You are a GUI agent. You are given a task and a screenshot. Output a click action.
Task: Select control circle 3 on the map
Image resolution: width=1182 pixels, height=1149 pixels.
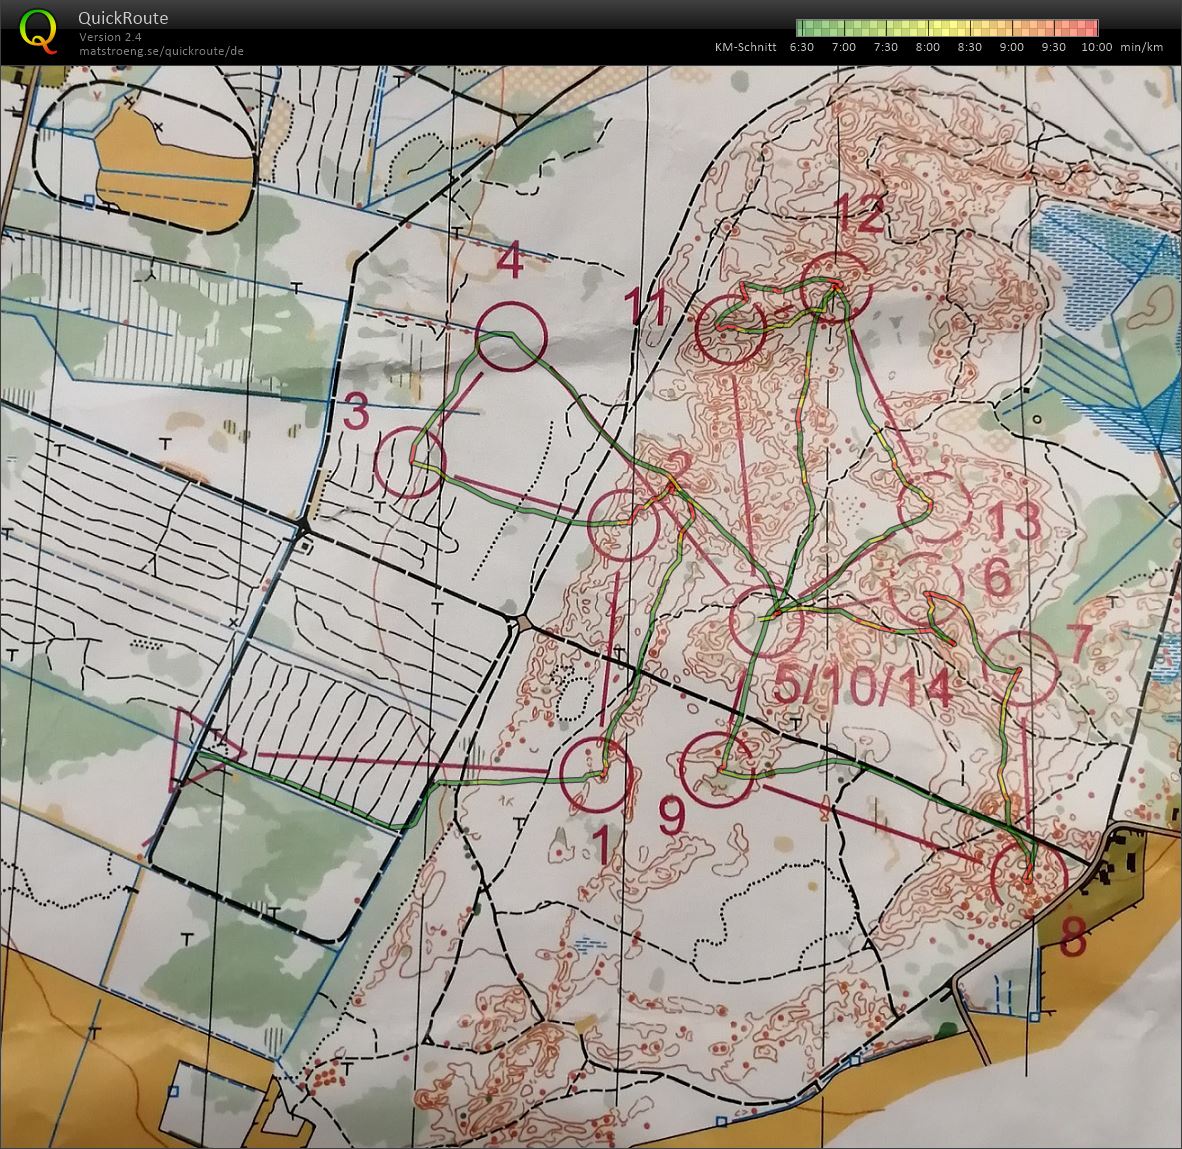click(x=409, y=461)
